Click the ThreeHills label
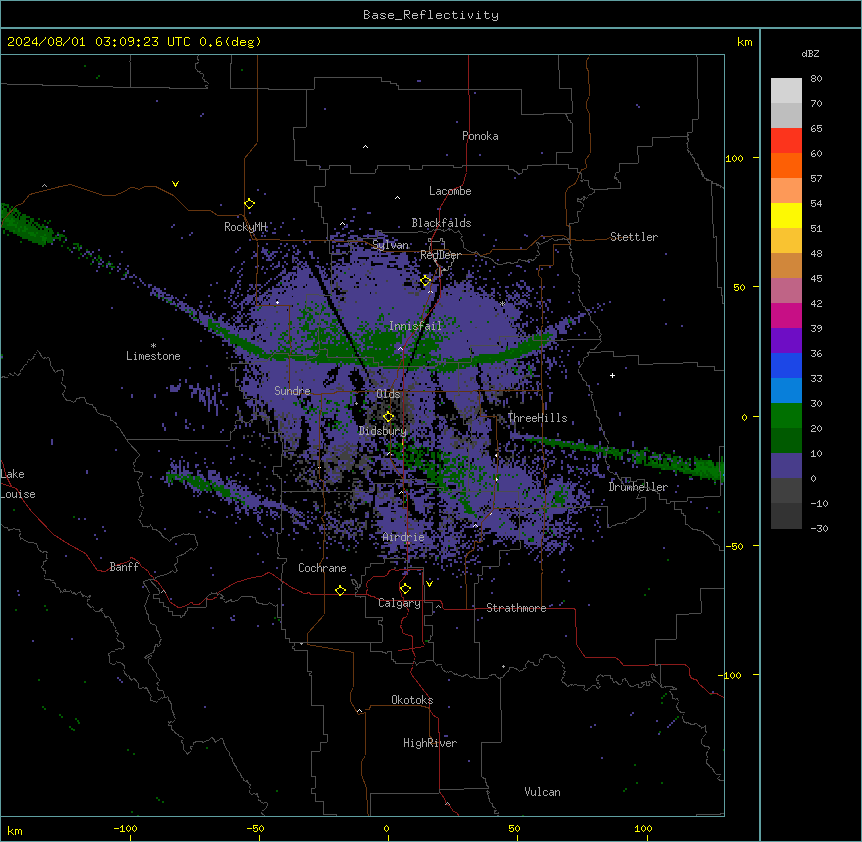The image size is (862, 842). [x=537, y=418]
